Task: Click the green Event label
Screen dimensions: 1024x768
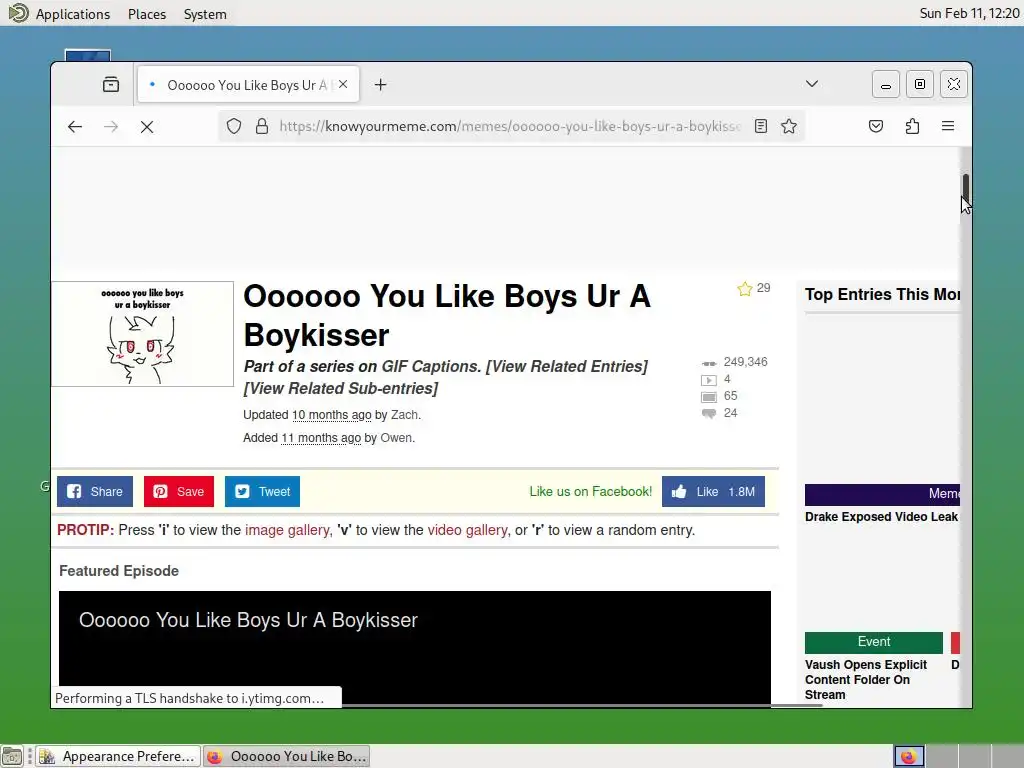Action: 874,642
